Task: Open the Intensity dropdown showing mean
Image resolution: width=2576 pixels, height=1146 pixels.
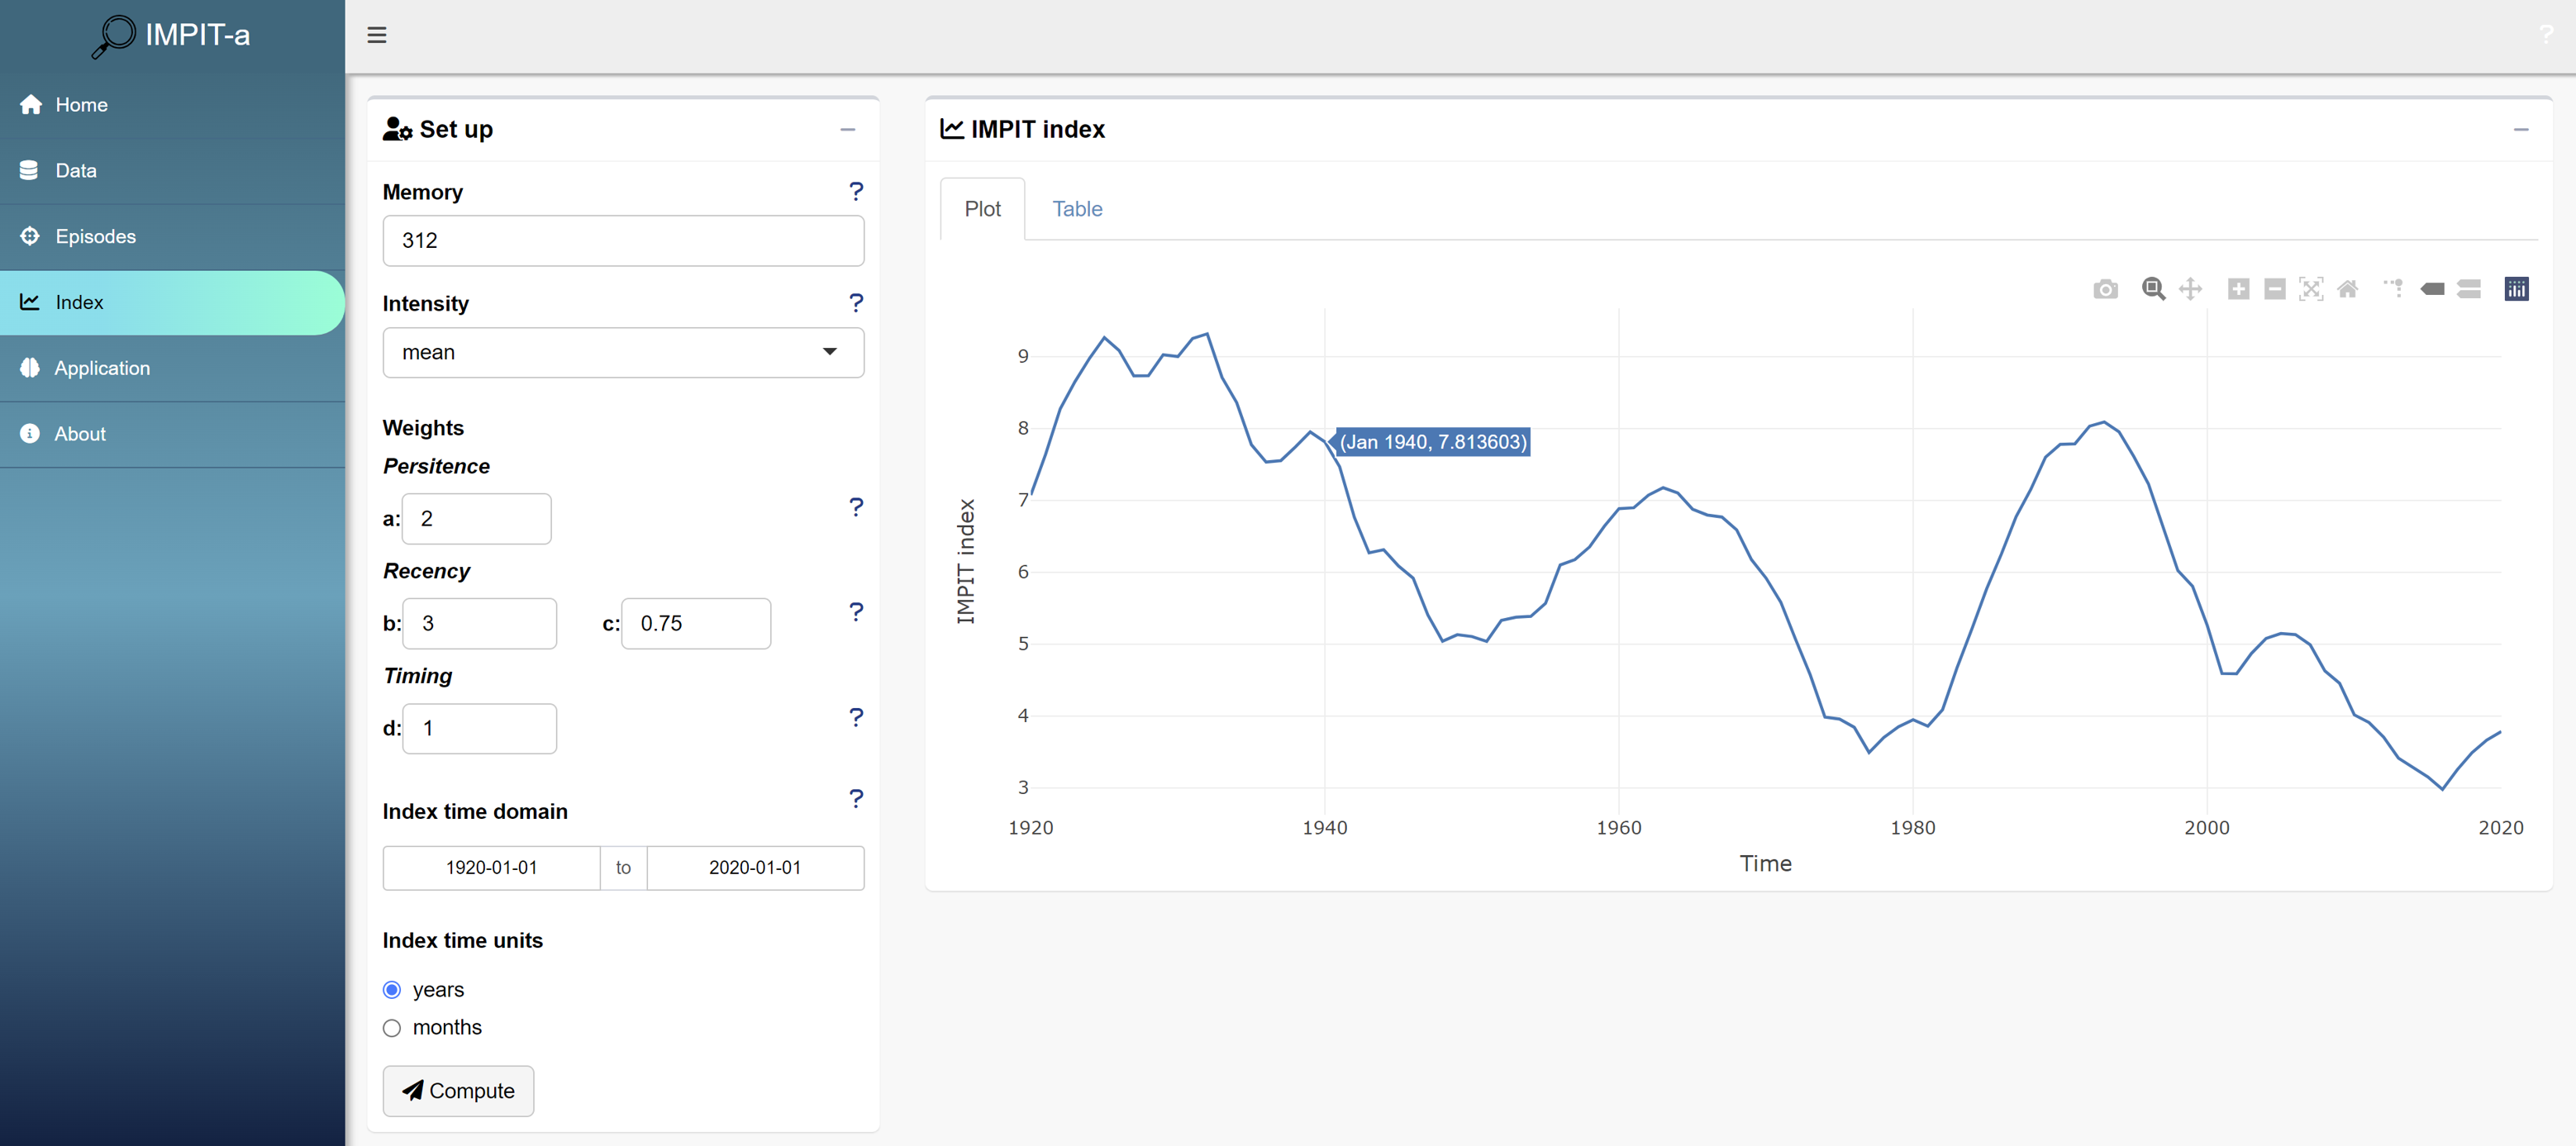Action: [x=622, y=352]
